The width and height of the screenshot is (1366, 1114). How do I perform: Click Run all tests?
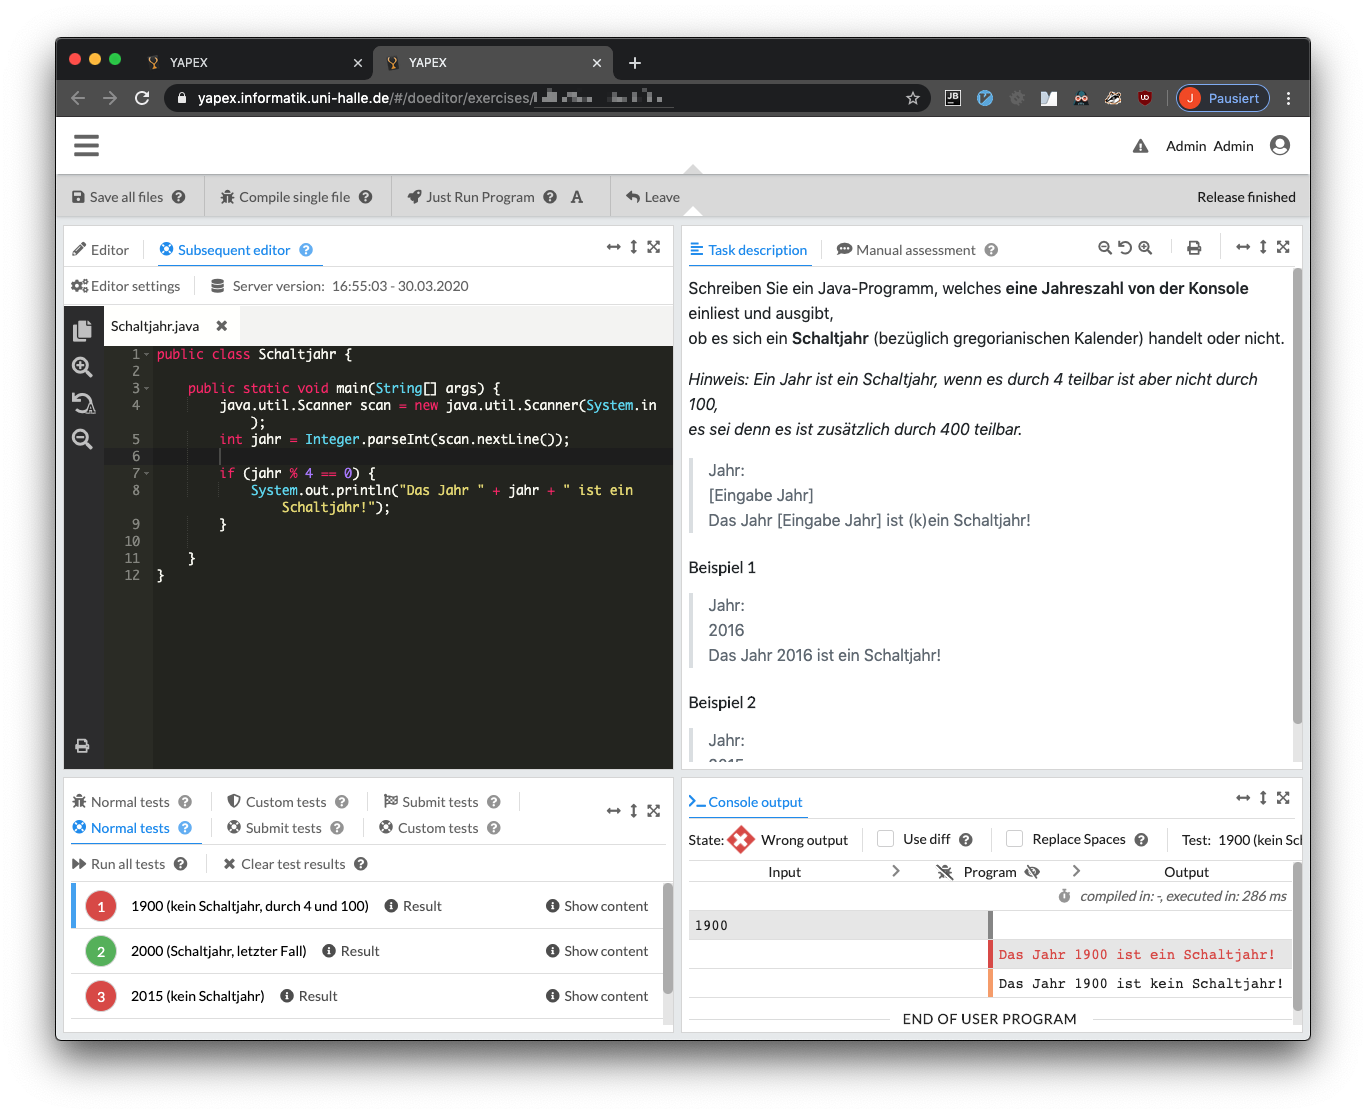click(118, 864)
